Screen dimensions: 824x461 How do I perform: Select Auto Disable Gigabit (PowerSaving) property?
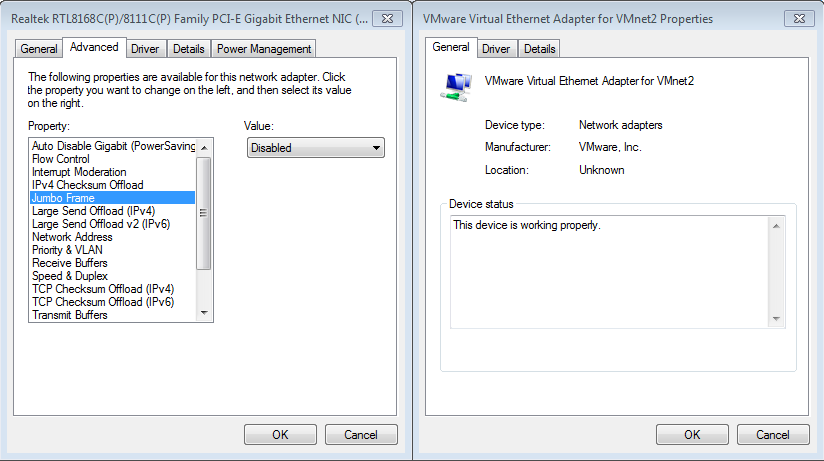[113, 146]
